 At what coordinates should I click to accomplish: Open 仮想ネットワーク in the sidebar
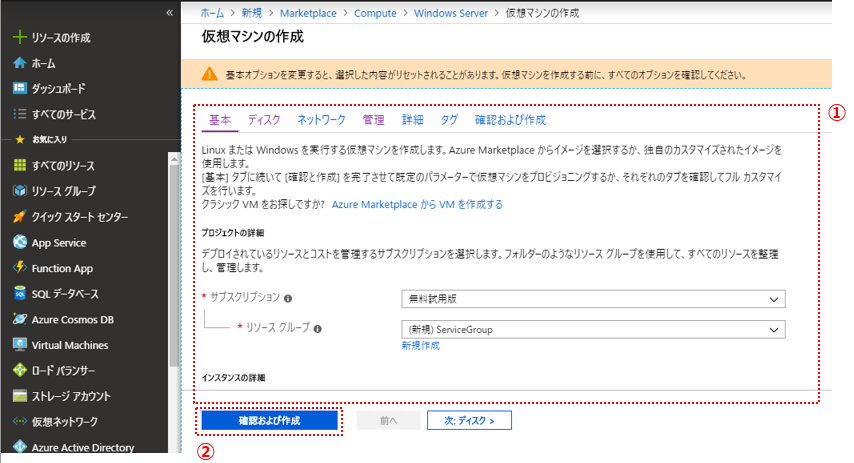coord(65,422)
